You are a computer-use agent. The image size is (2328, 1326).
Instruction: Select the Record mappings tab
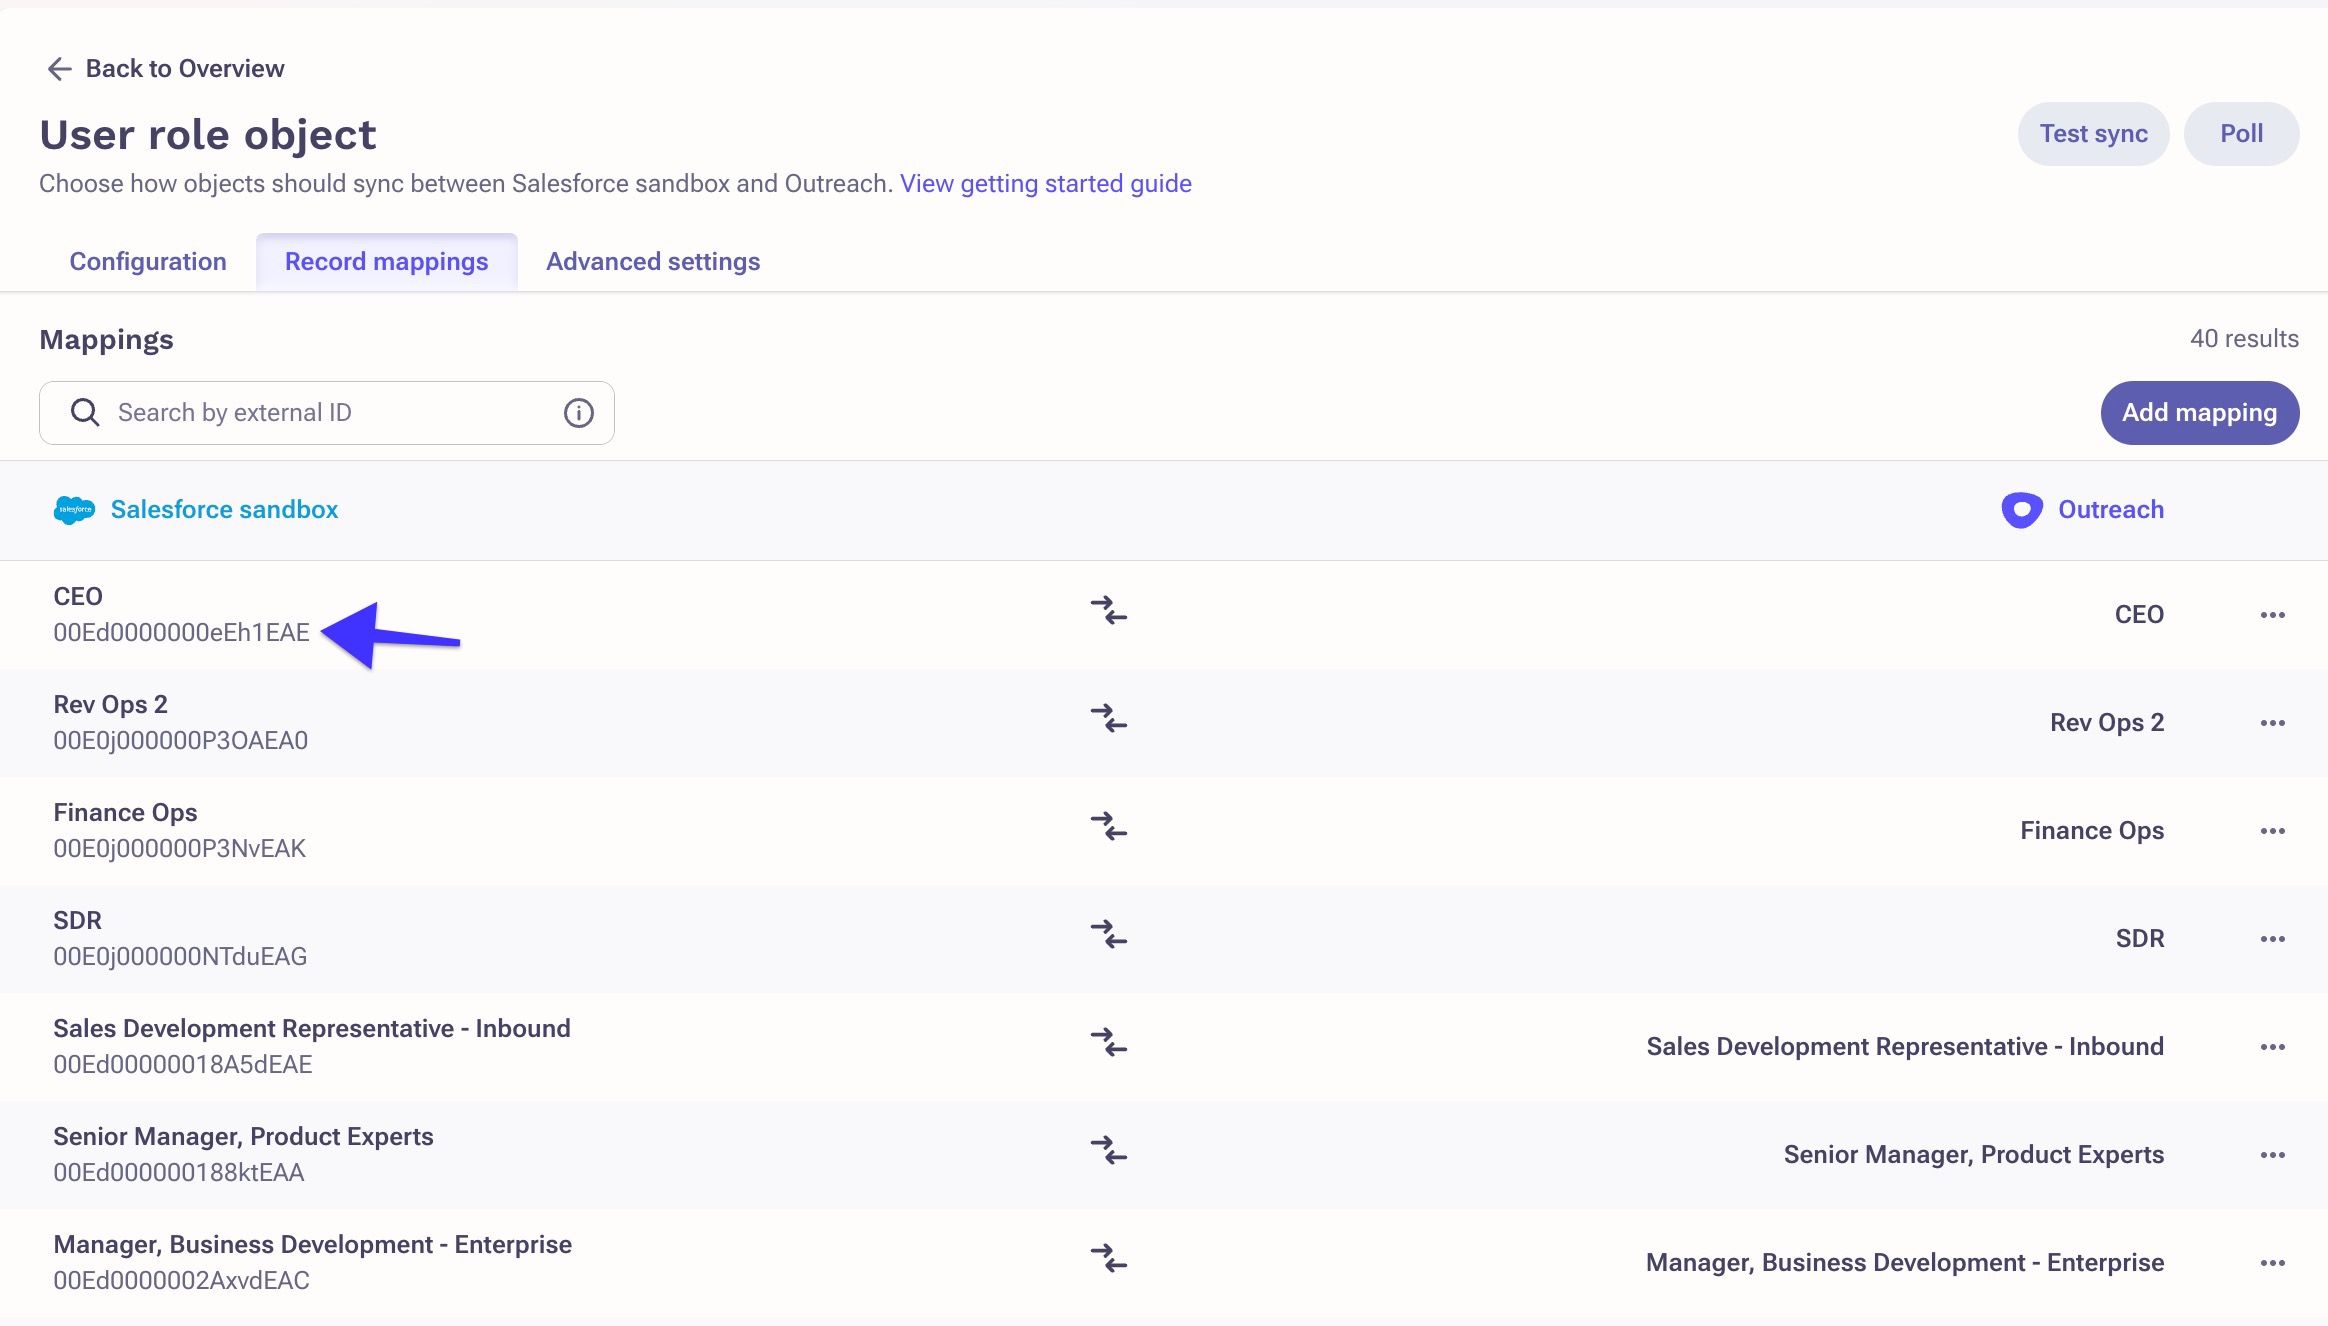[386, 262]
